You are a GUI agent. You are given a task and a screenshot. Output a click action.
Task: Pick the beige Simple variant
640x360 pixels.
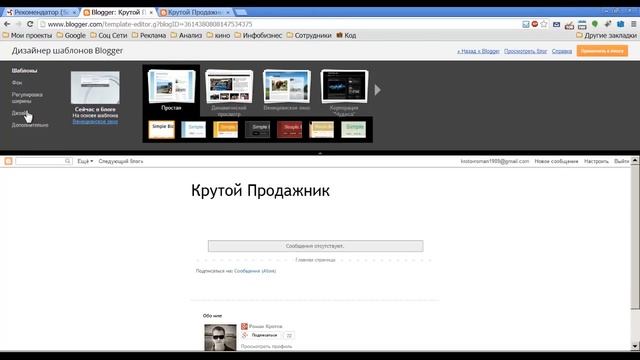(322, 129)
